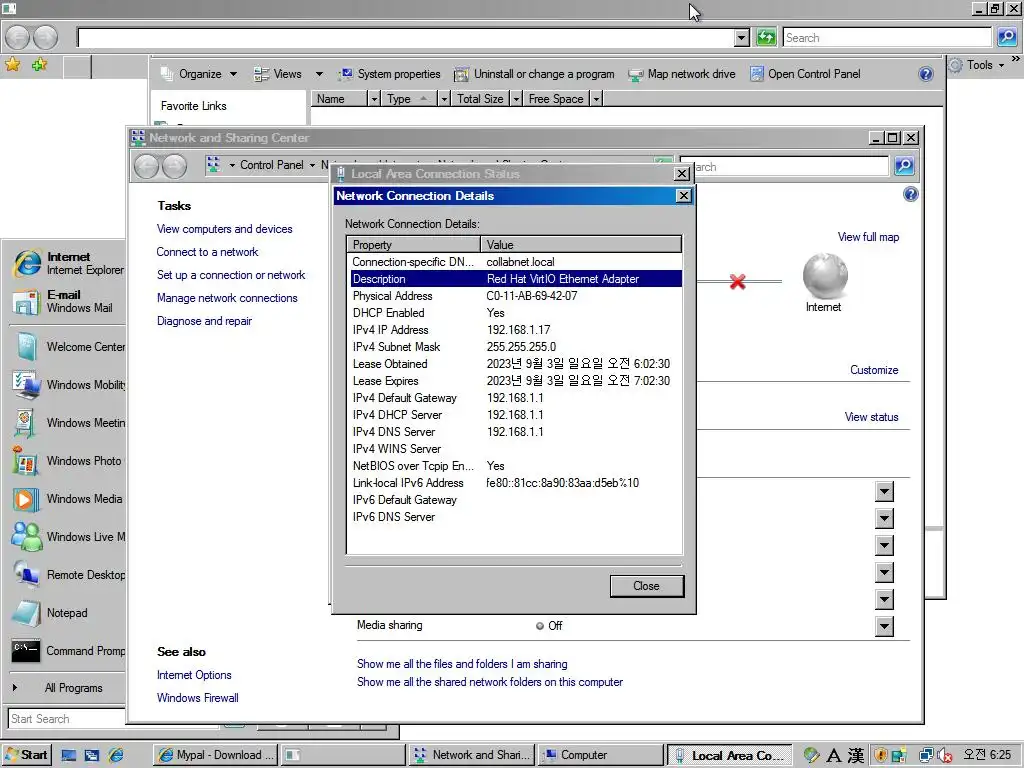Open Windows Mobility Center entry
Image resolution: width=1024 pixels, height=768 pixels.
coord(68,385)
